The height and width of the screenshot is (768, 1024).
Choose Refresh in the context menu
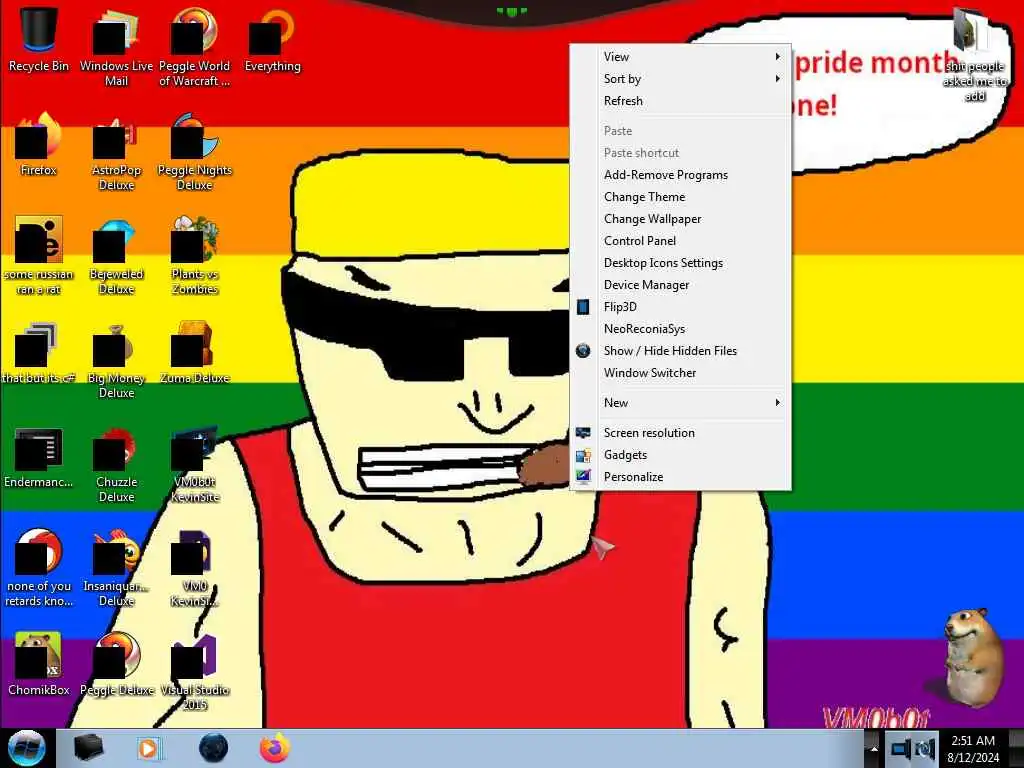click(680, 101)
